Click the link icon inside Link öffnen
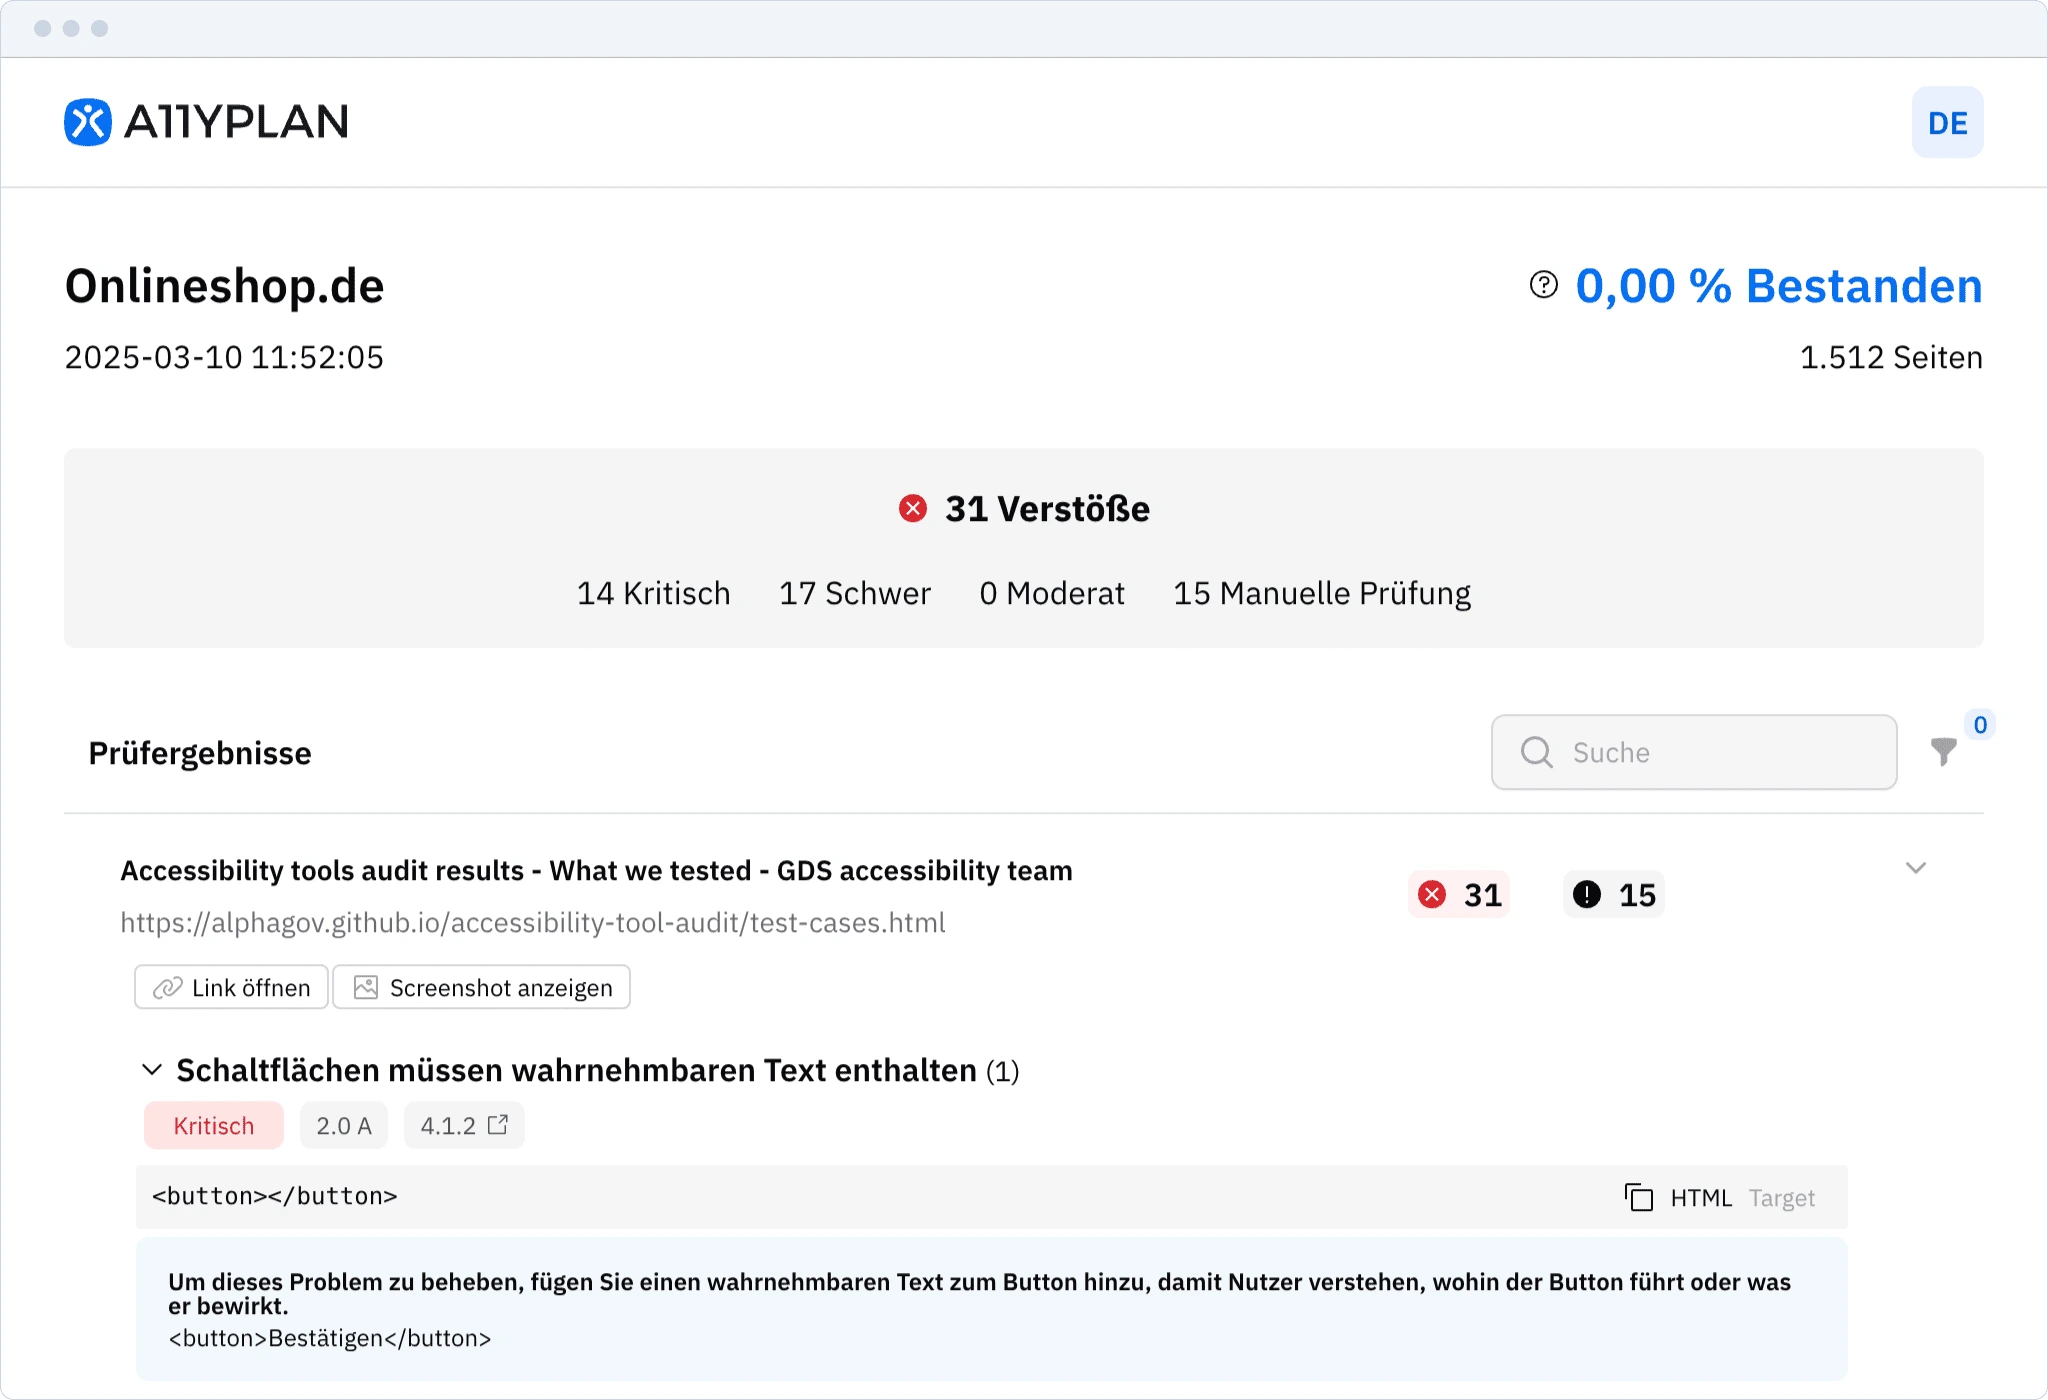 (x=168, y=987)
